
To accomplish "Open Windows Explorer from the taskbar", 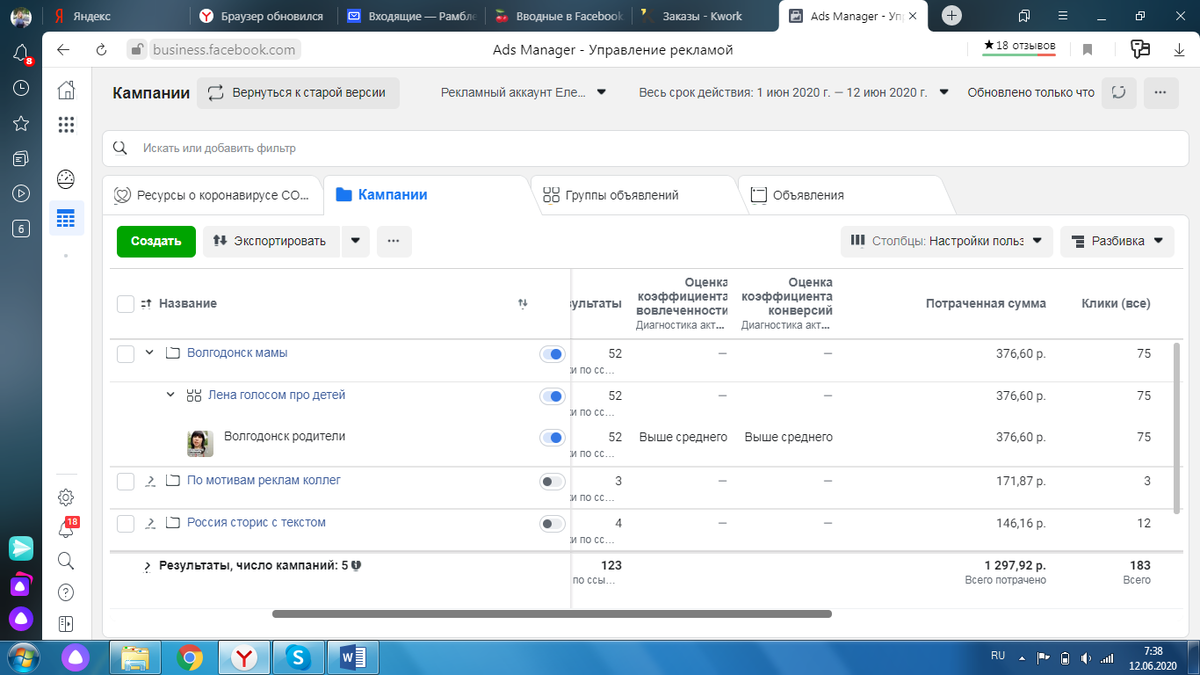I will [x=135, y=657].
